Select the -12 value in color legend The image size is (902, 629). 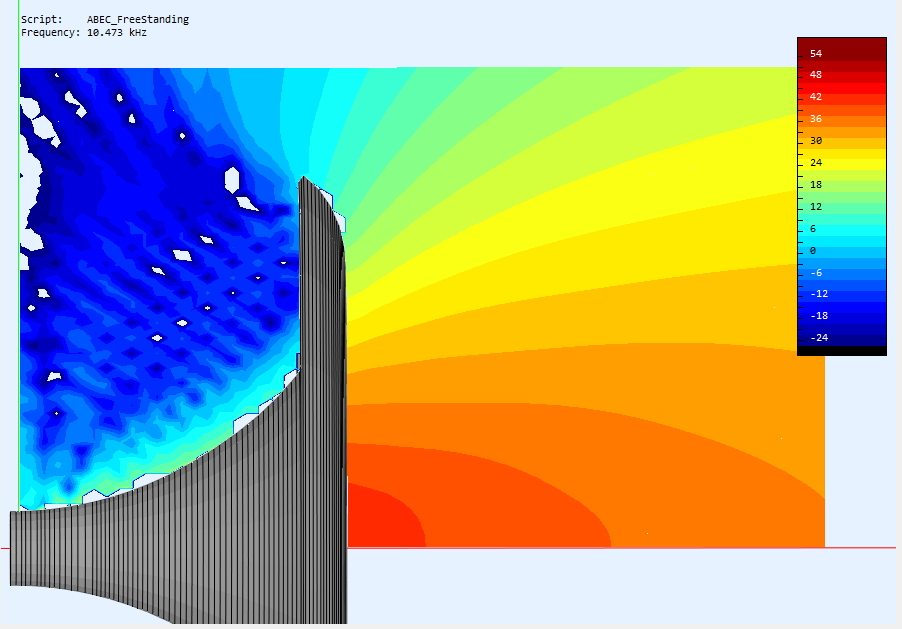point(819,293)
